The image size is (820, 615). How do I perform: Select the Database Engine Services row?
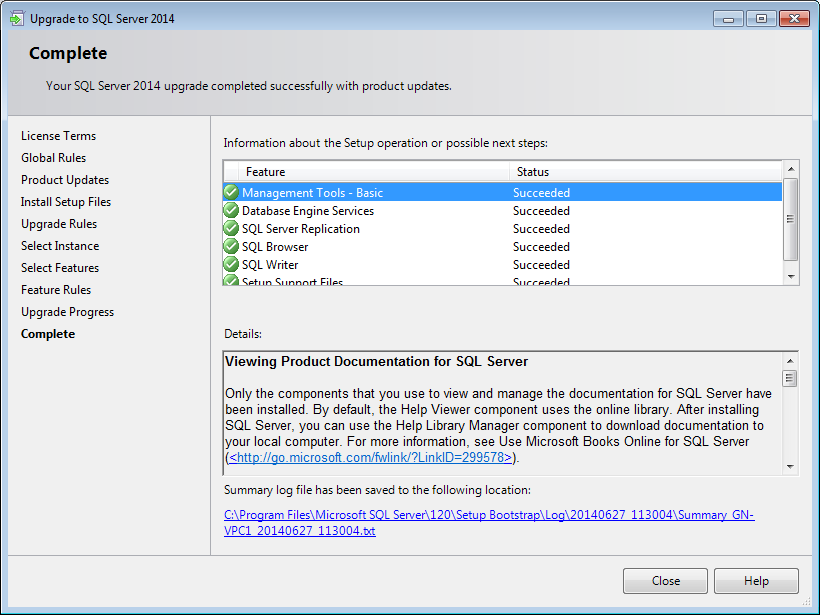503,211
